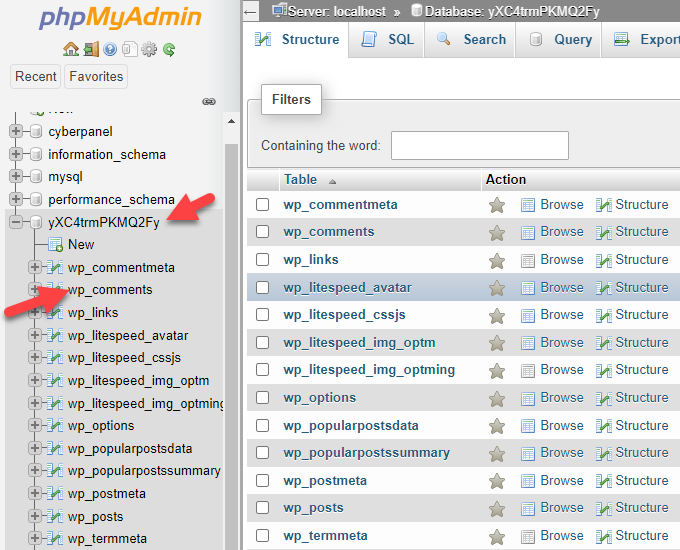The height and width of the screenshot is (550, 680).
Task: Tick the wp_litespeed_img_optm checkbox
Action: (x=262, y=343)
